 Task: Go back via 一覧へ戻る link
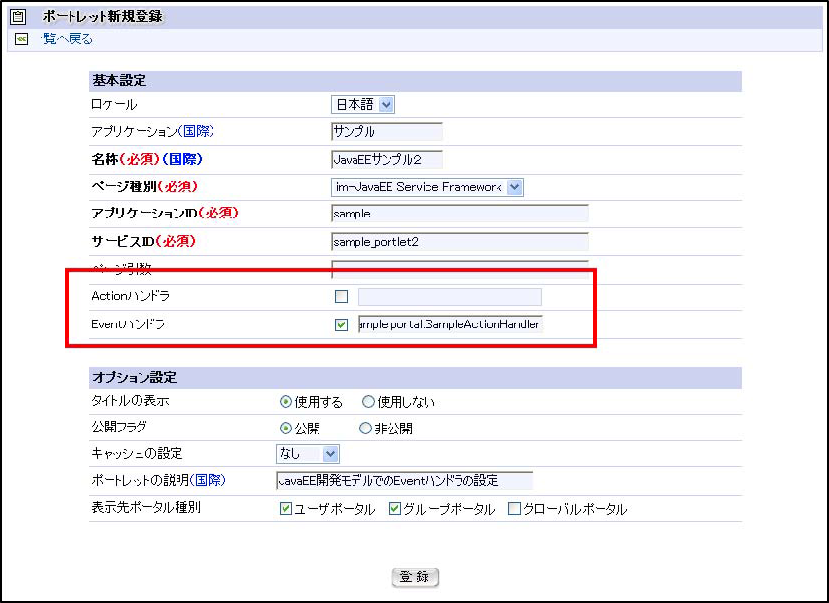(67, 39)
